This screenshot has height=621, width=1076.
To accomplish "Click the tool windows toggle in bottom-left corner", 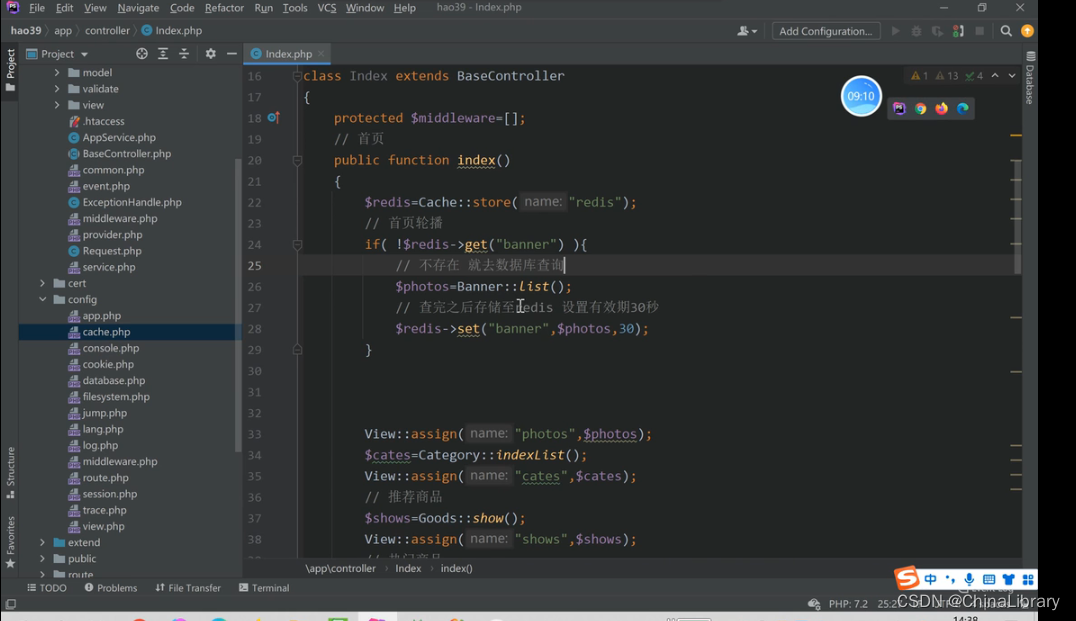I will [10, 604].
